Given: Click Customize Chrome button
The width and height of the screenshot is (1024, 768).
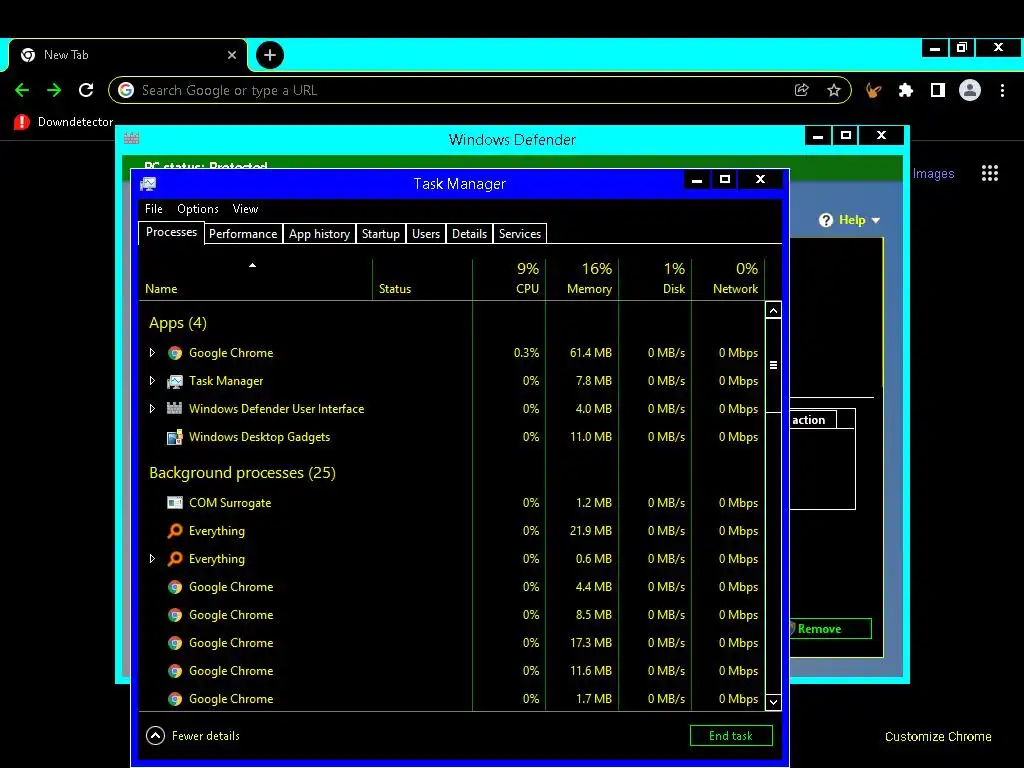Looking at the screenshot, I should click(938, 736).
